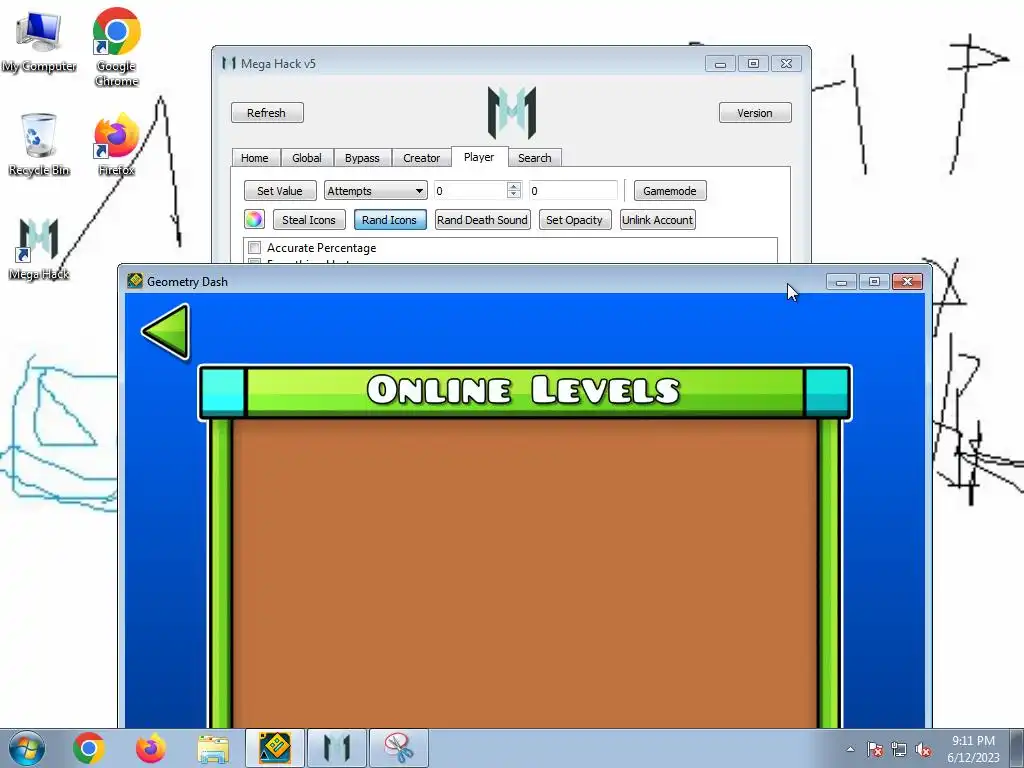Close the Mega Hack v5 window
Image resolution: width=1024 pixels, height=768 pixels.
[x=786, y=64]
